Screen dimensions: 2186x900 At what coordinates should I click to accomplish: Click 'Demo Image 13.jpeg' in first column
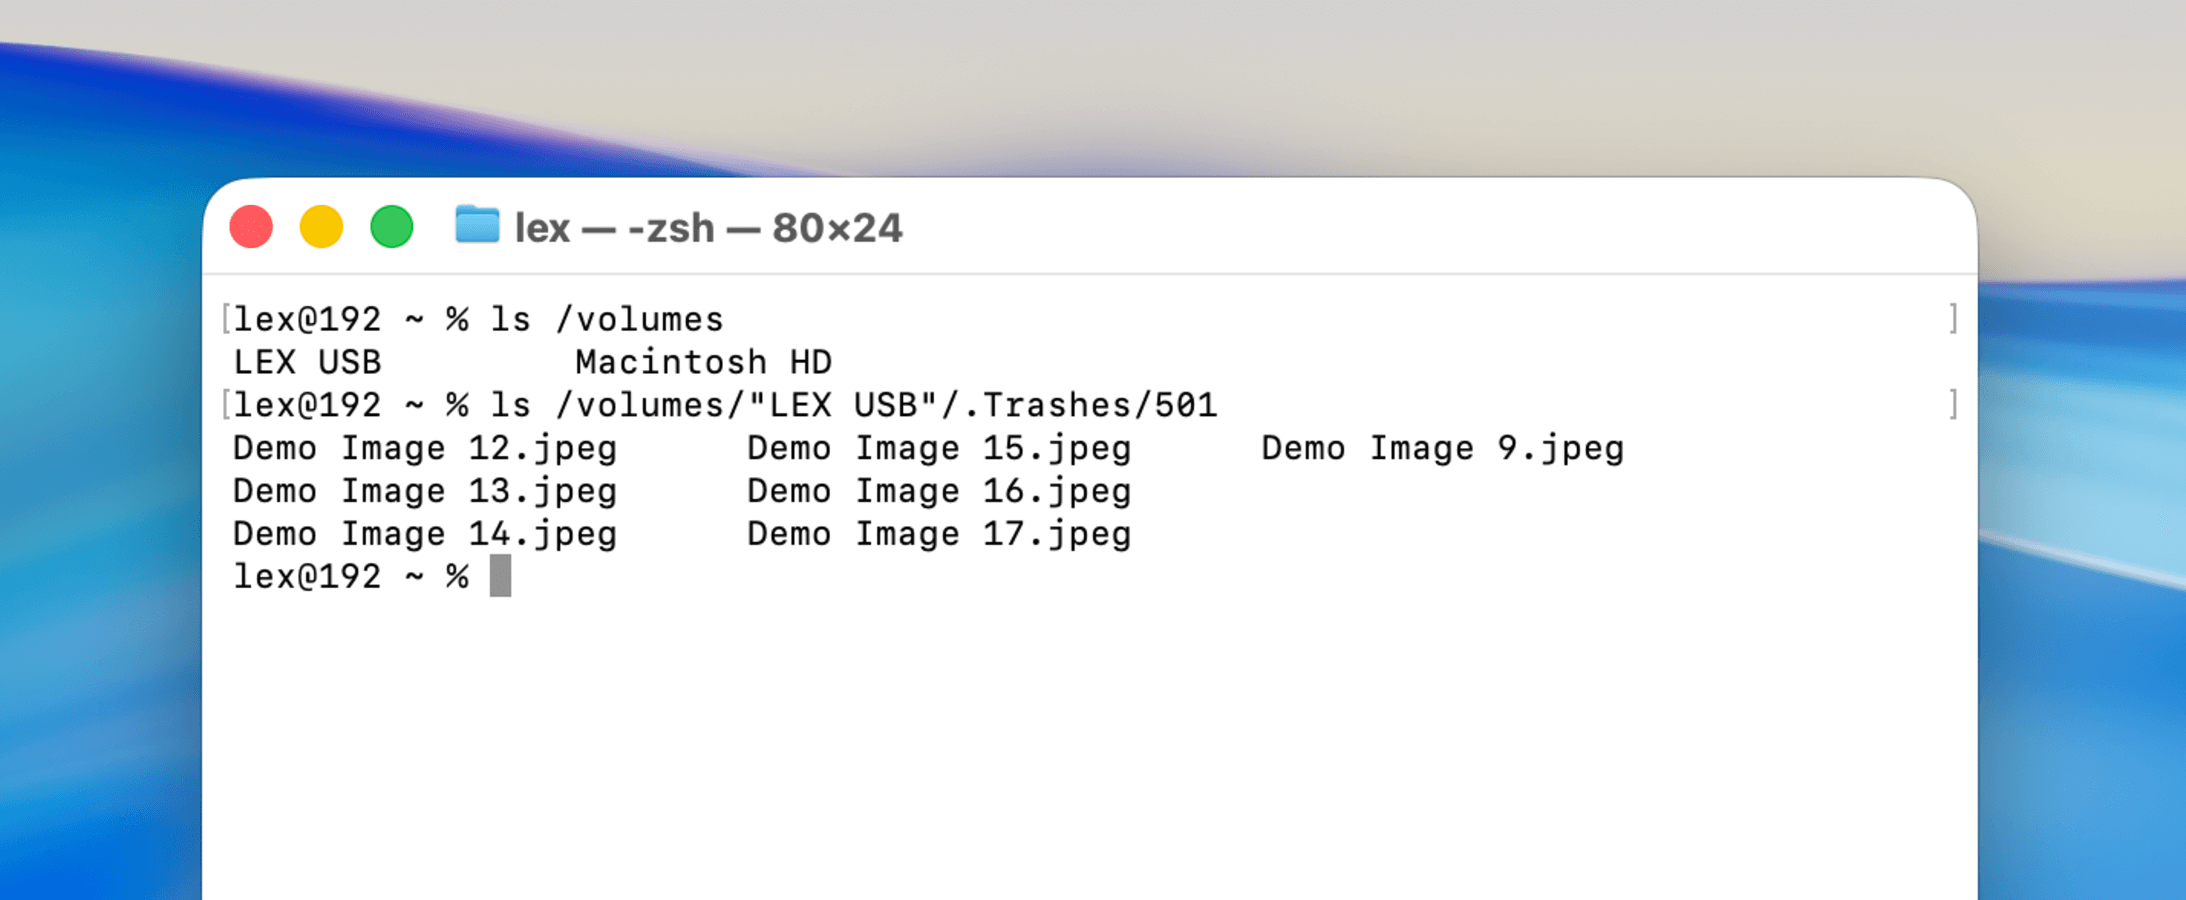424,490
